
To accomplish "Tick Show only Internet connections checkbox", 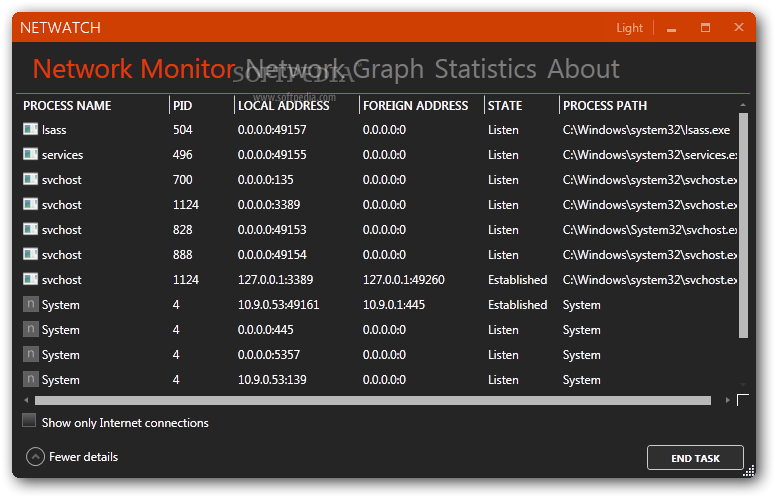I will pos(29,421).
